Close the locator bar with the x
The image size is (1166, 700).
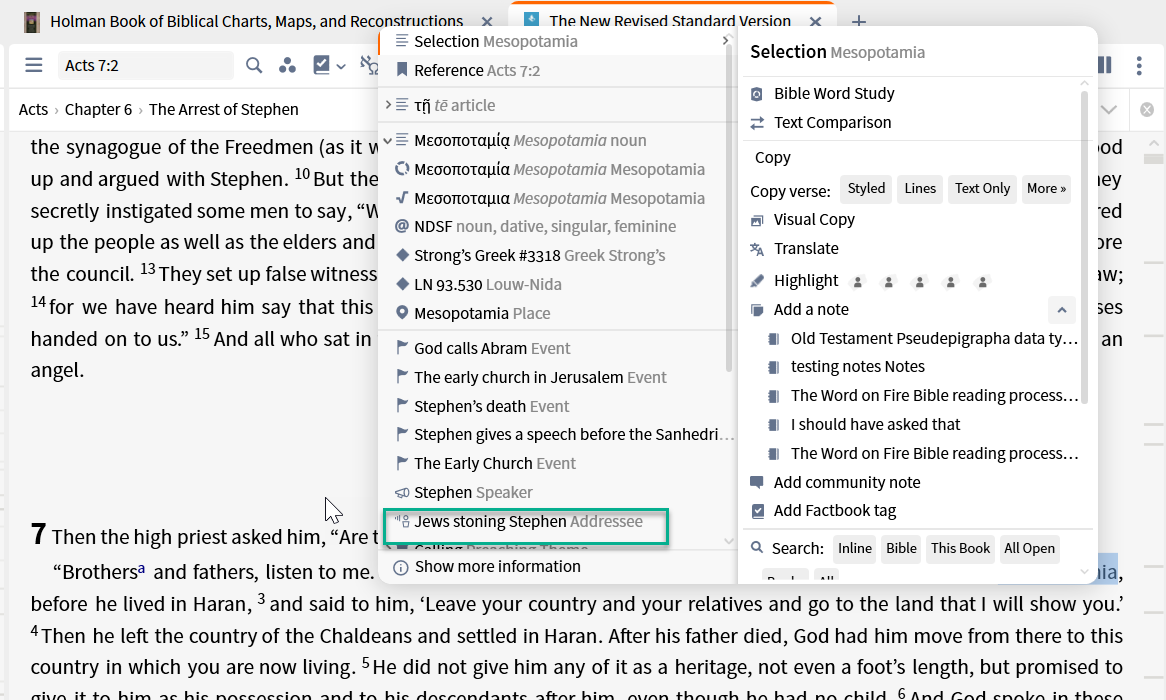pos(1147,109)
